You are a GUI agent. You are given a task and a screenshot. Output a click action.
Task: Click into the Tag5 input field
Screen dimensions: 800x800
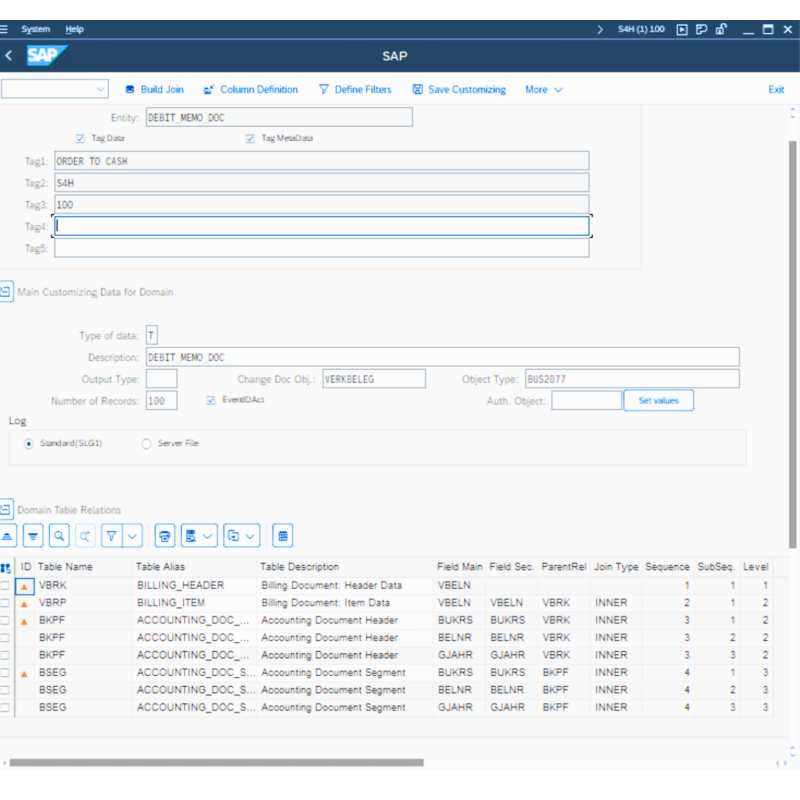(x=321, y=248)
